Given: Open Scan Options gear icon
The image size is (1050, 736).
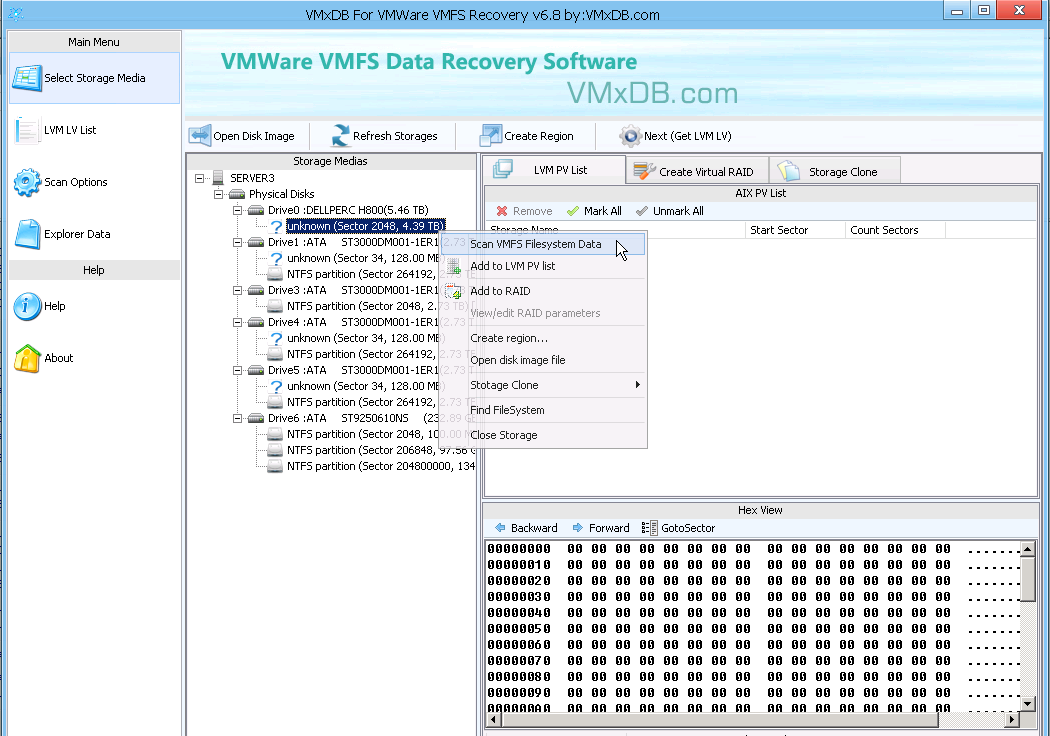Looking at the screenshot, I should pos(27,182).
